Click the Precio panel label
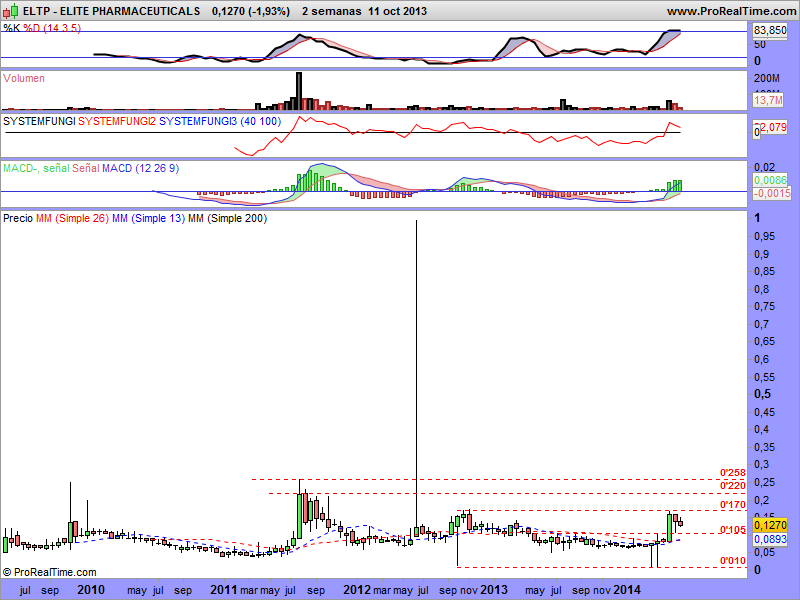This screenshot has height=600, width=800. (x=18, y=218)
